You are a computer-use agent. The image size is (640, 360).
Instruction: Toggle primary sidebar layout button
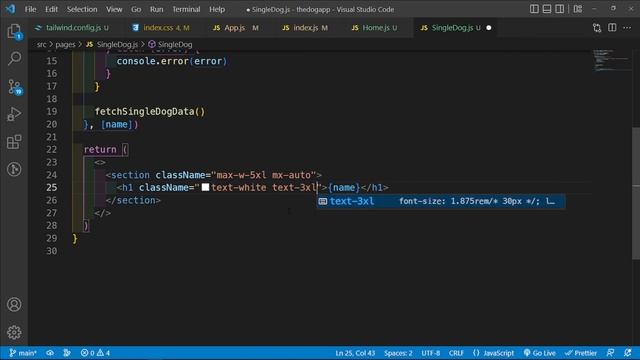(x=534, y=9)
